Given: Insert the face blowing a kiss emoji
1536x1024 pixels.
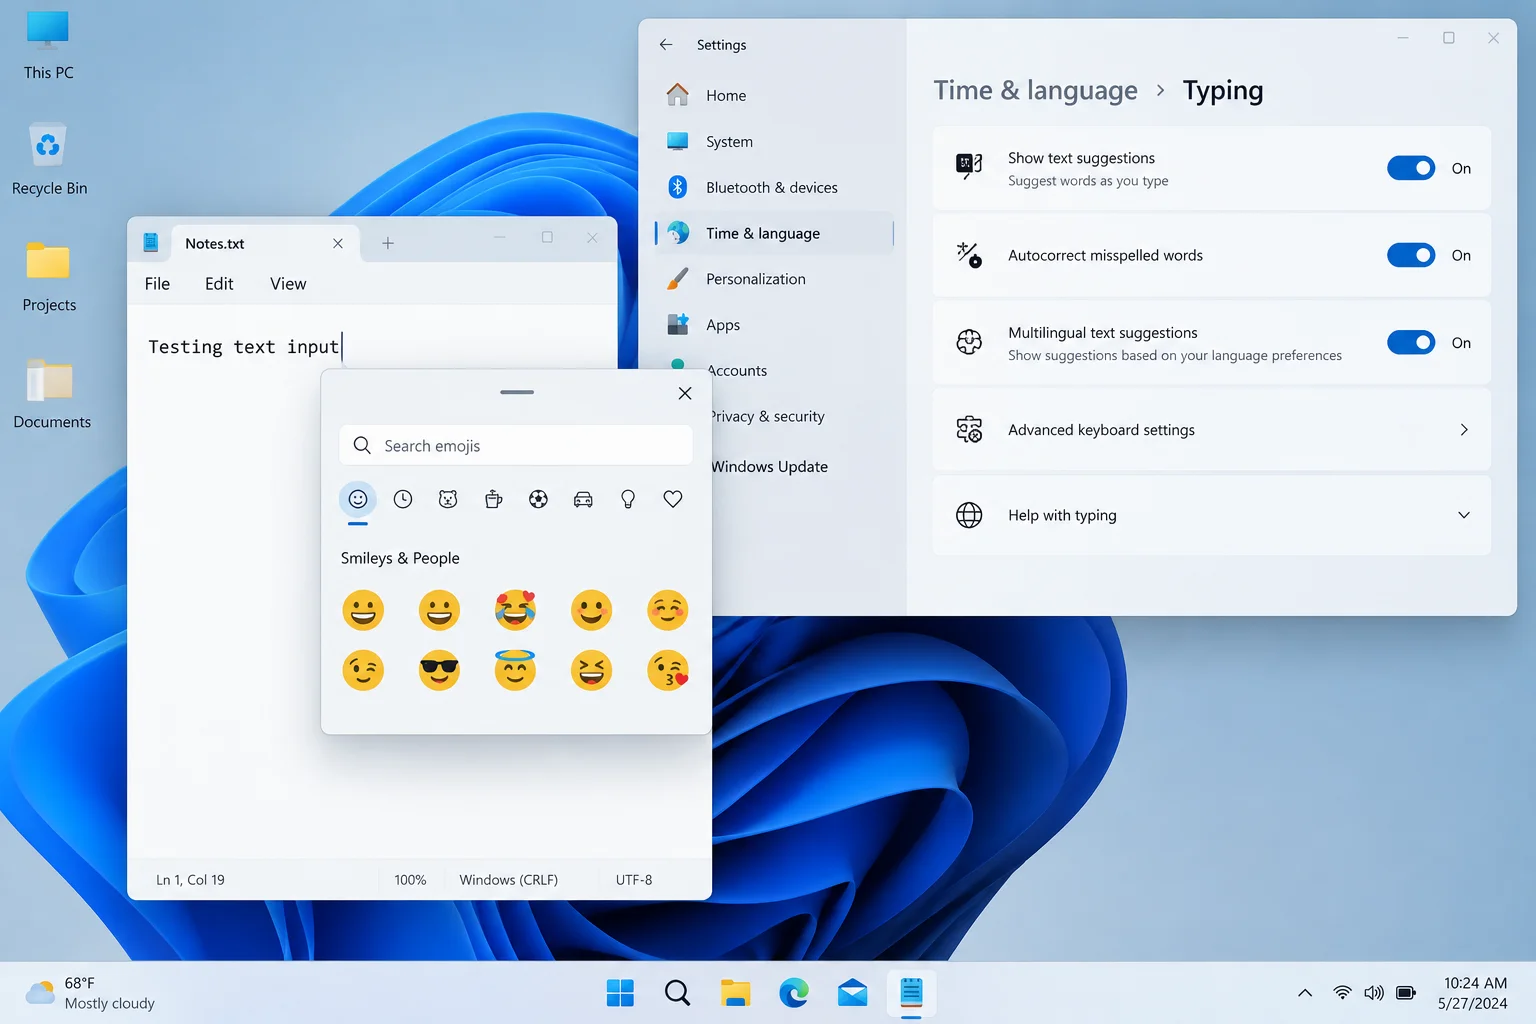Looking at the screenshot, I should [x=668, y=670].
